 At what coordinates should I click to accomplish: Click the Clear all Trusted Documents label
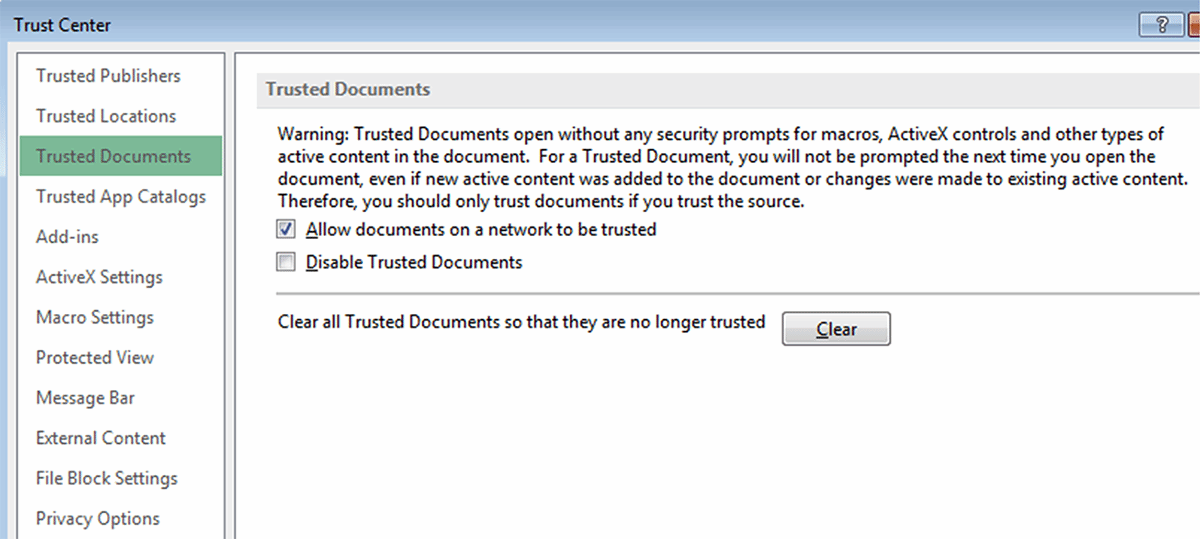521,322
